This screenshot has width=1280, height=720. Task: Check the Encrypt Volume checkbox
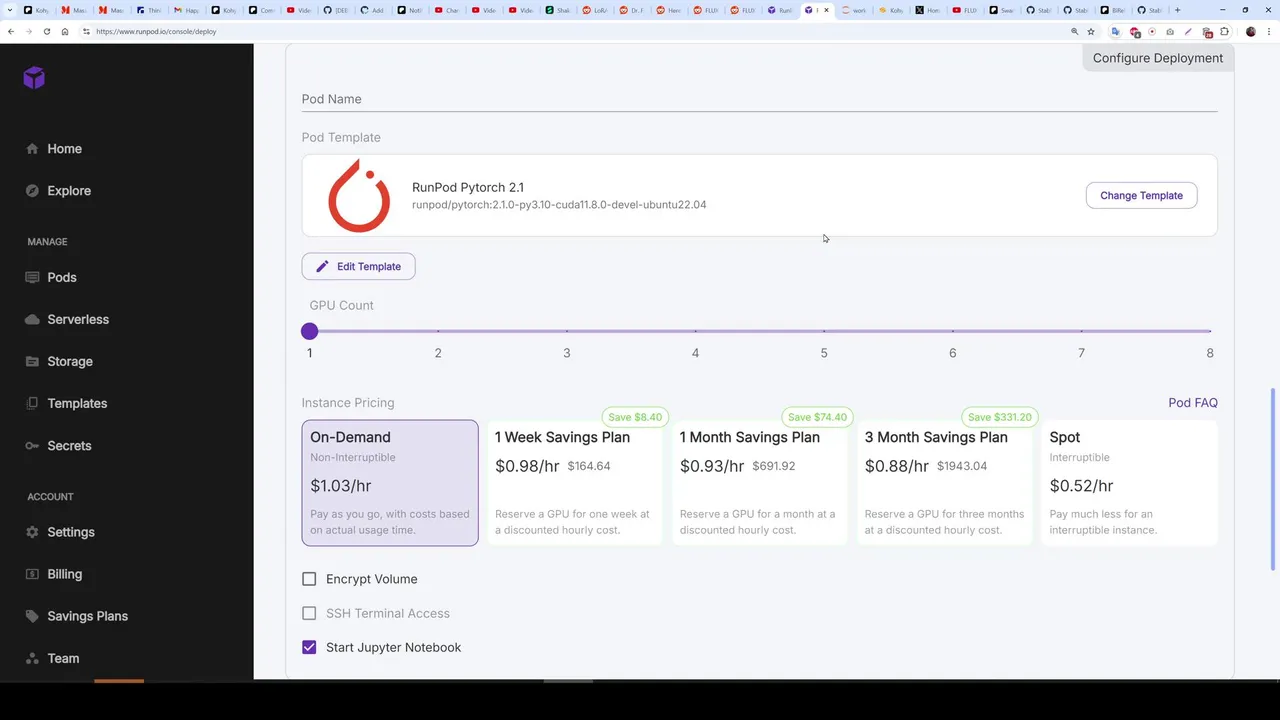[x=309, y=579]
